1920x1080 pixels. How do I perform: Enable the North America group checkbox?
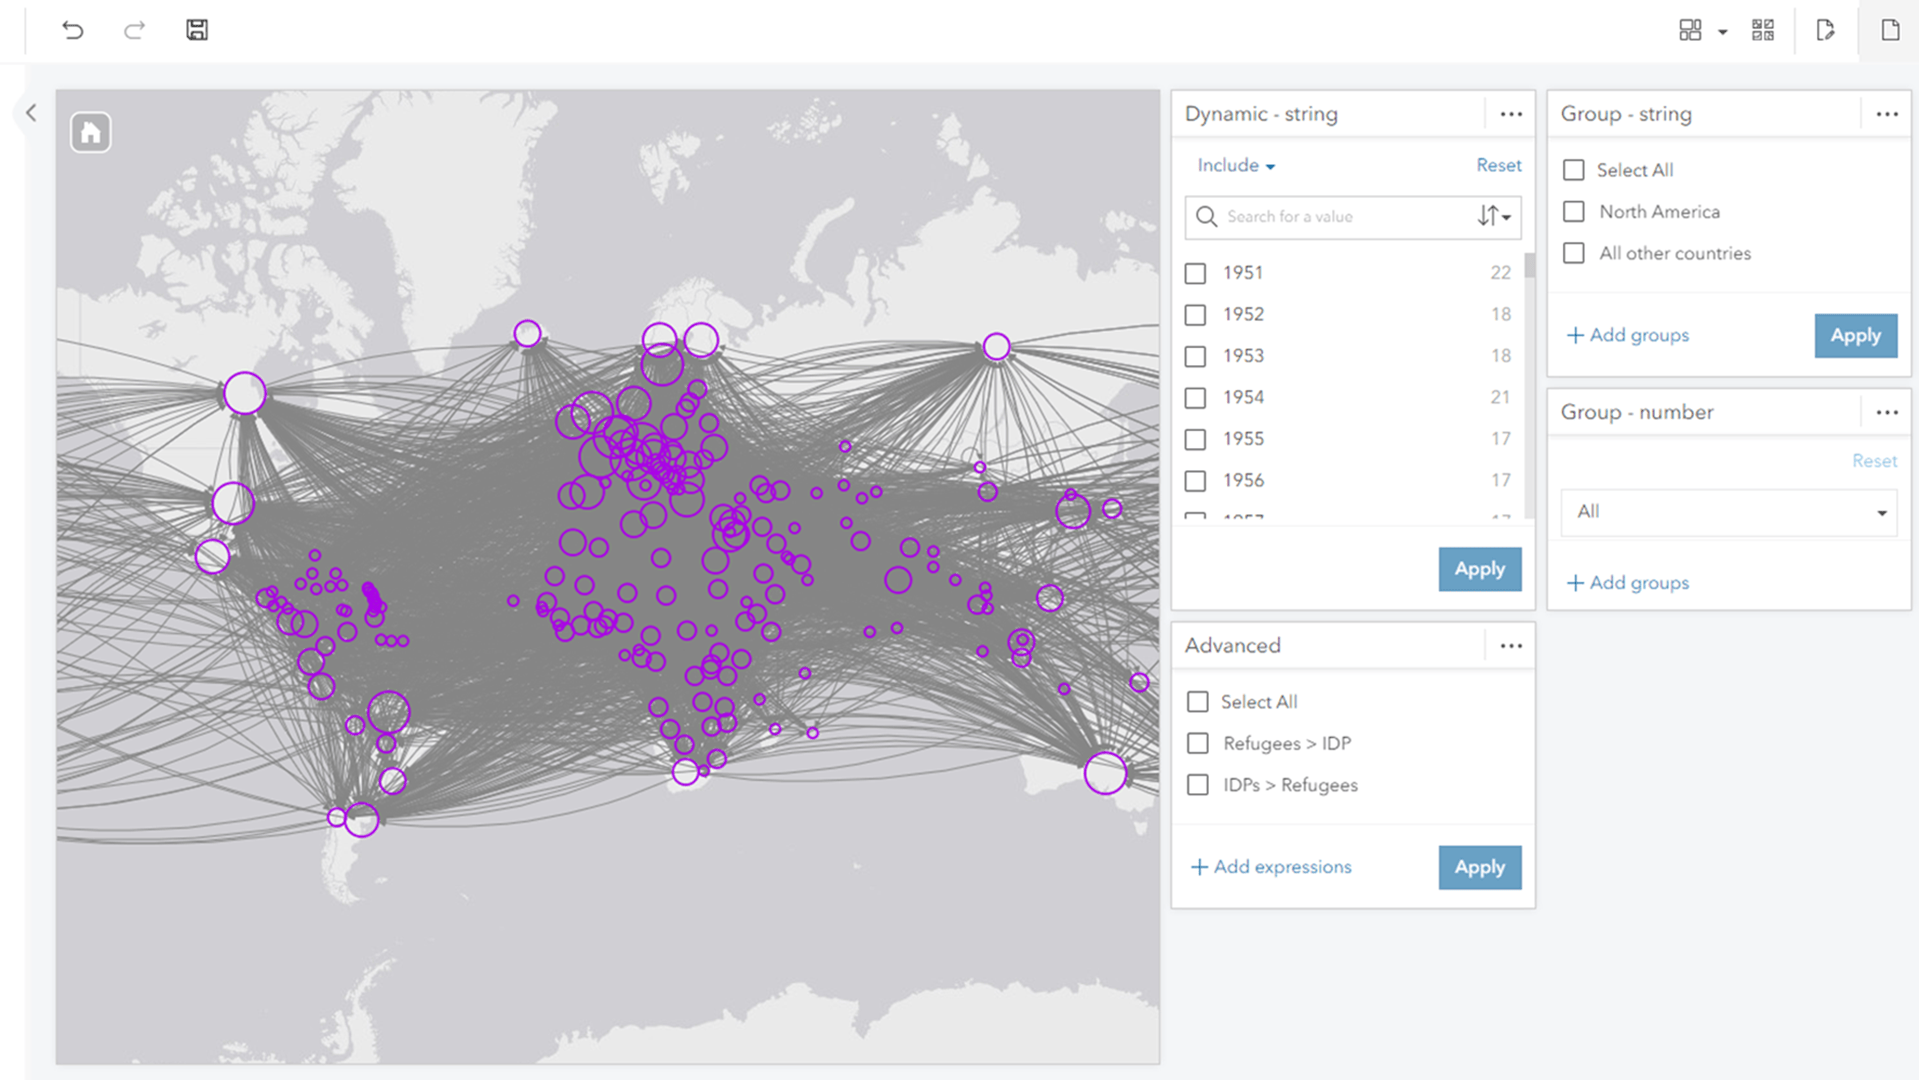point(1574,212)
